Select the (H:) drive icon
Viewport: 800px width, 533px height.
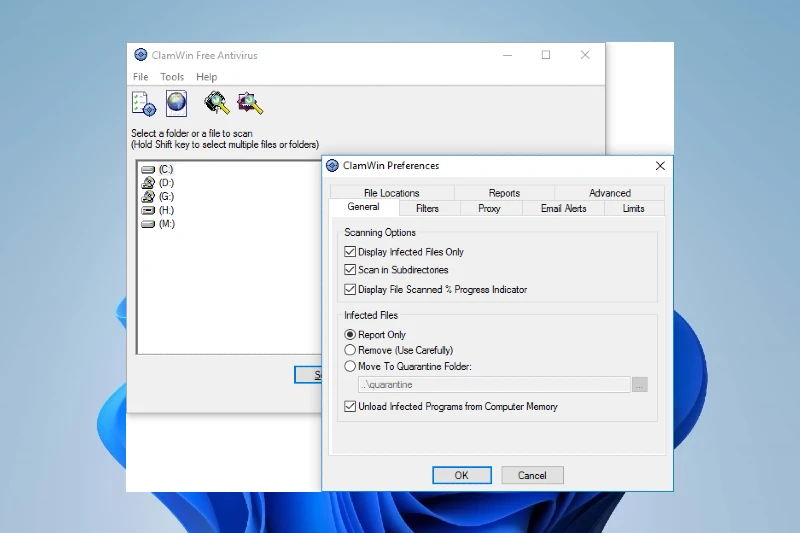[148, 210]
